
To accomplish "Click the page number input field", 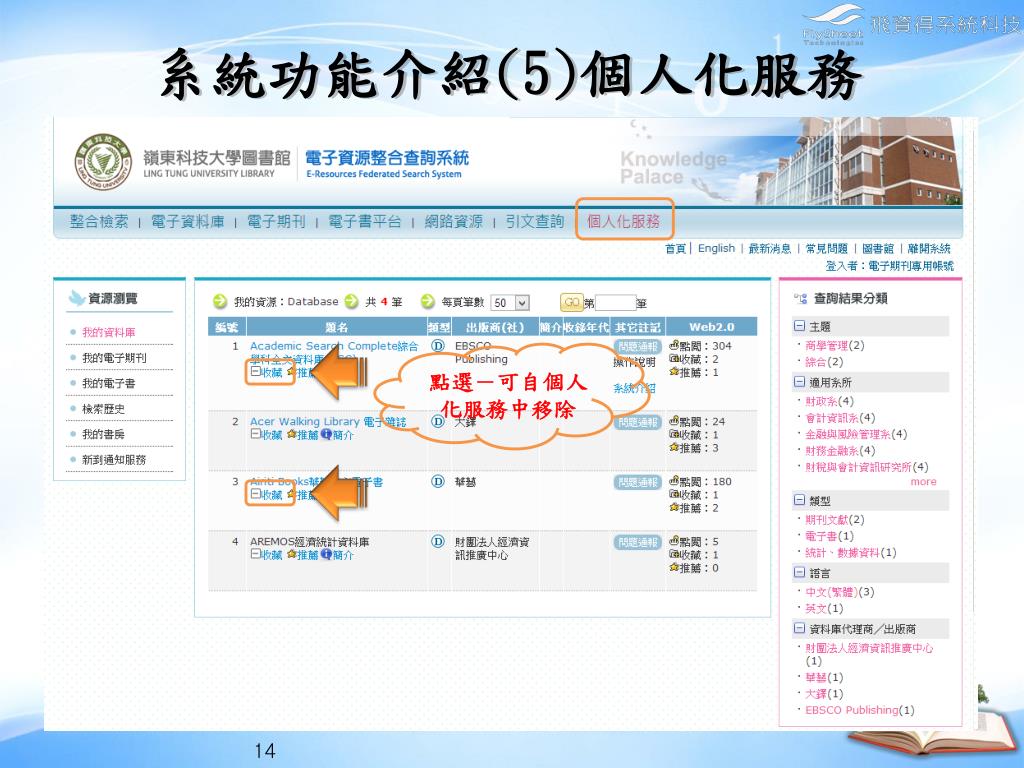I will 615,302.
